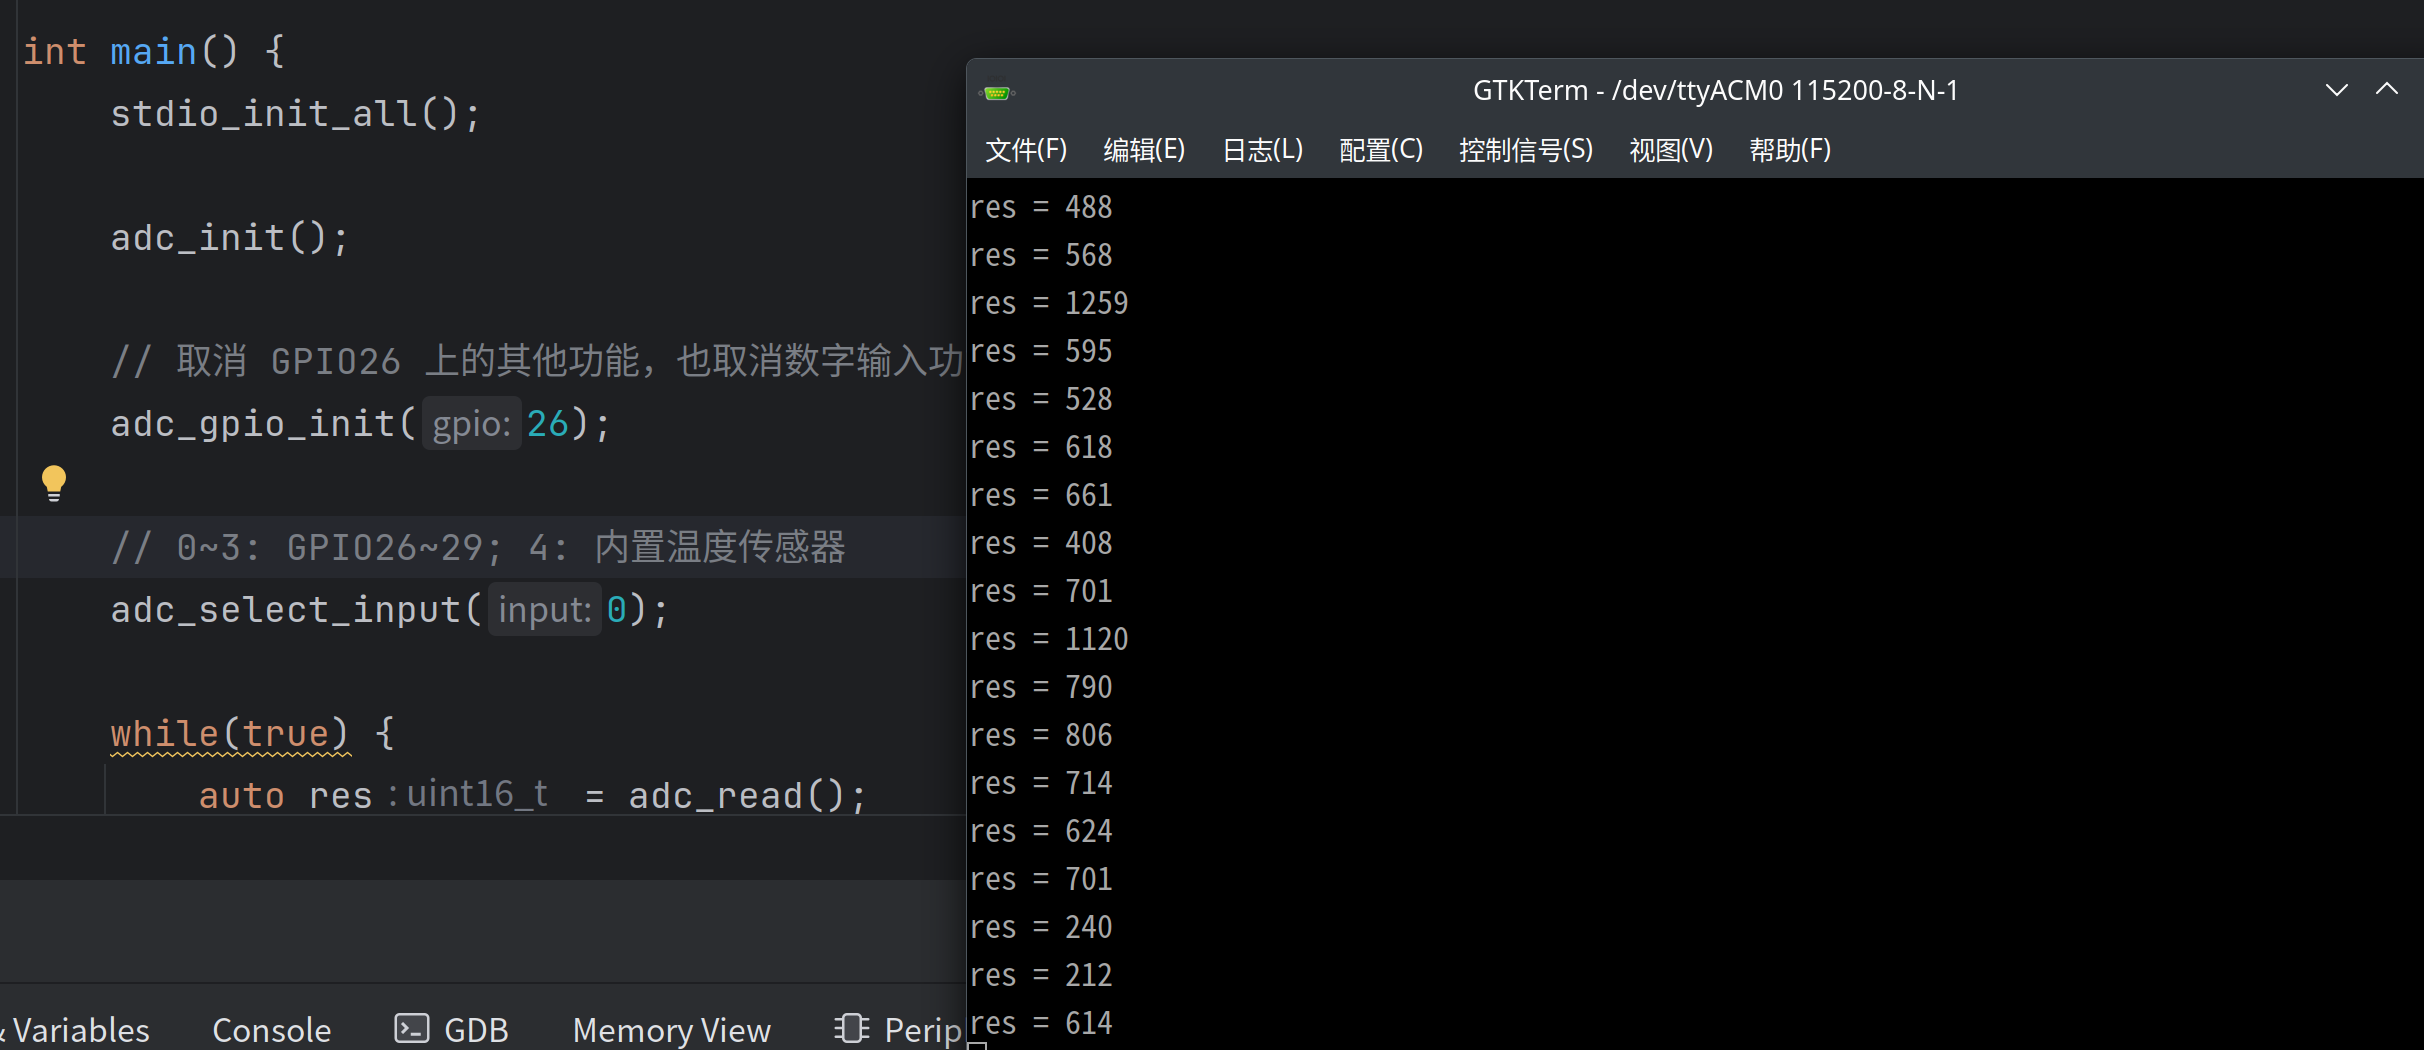Open the Memory View tab
Image resolution: width=2424 pixels, height=1050 pixels.
click(x=671, y=1029)
